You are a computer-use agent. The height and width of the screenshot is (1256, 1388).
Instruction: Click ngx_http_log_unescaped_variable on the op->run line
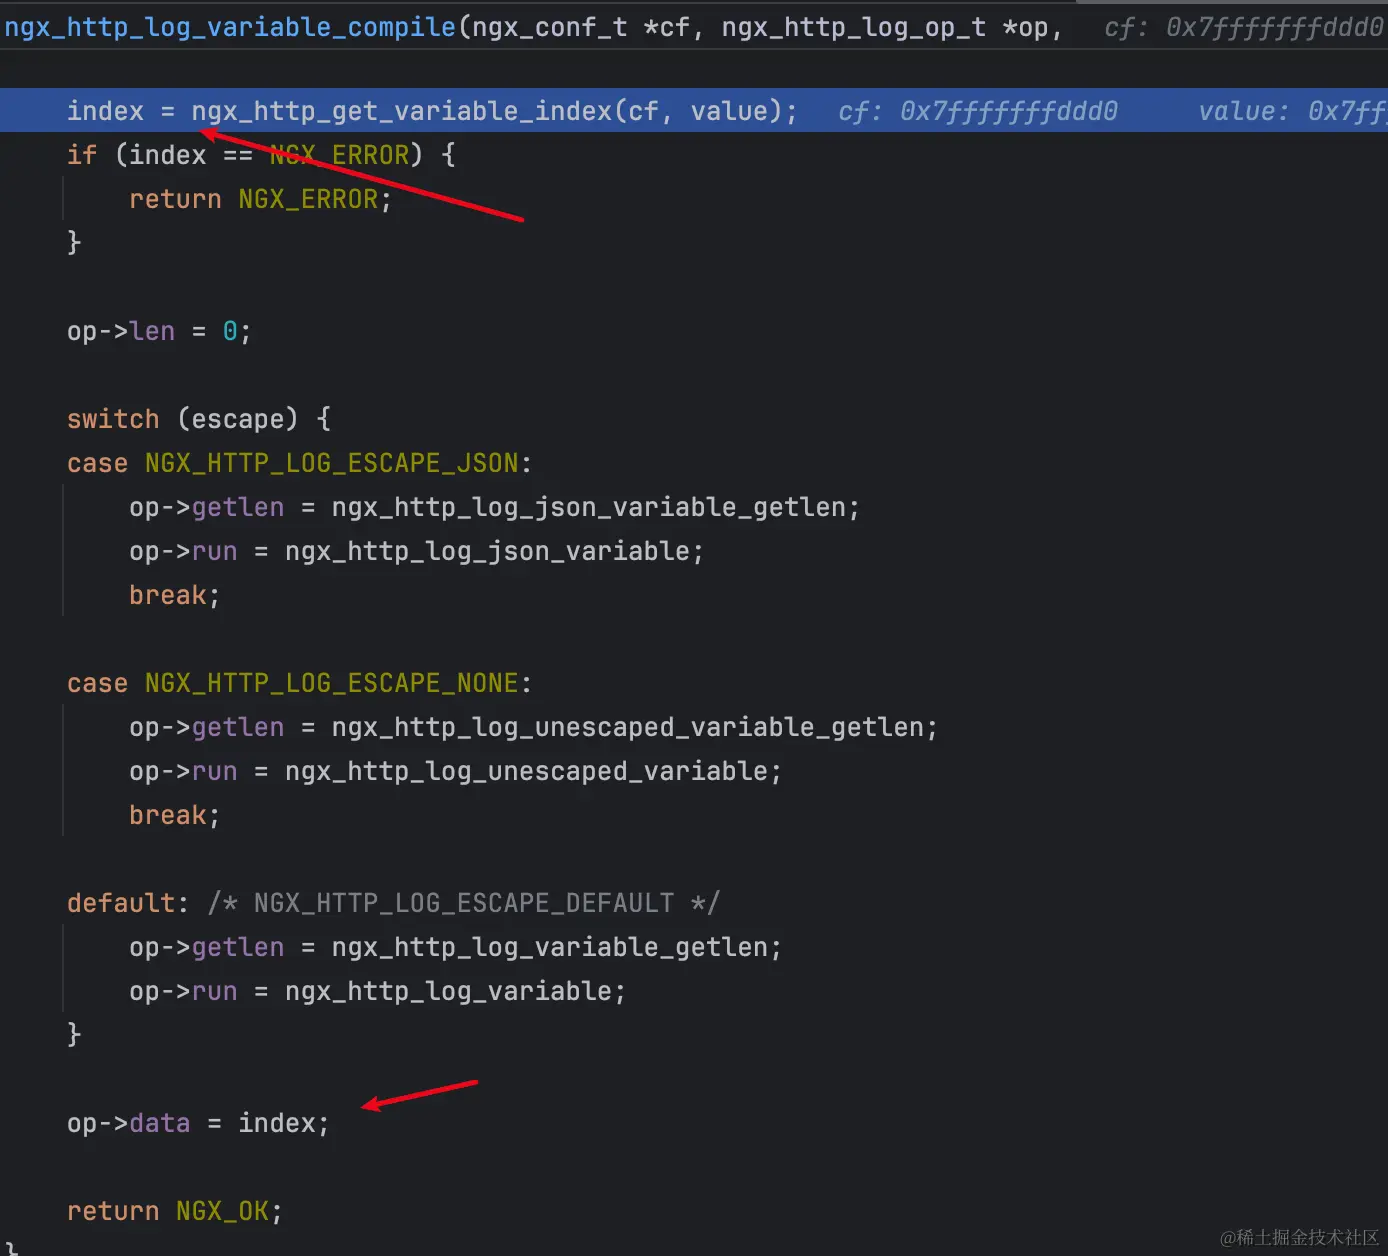point(527,771)
